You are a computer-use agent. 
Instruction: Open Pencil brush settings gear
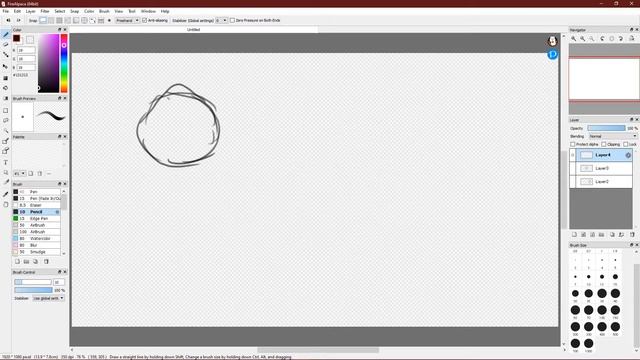coord(57,212)
